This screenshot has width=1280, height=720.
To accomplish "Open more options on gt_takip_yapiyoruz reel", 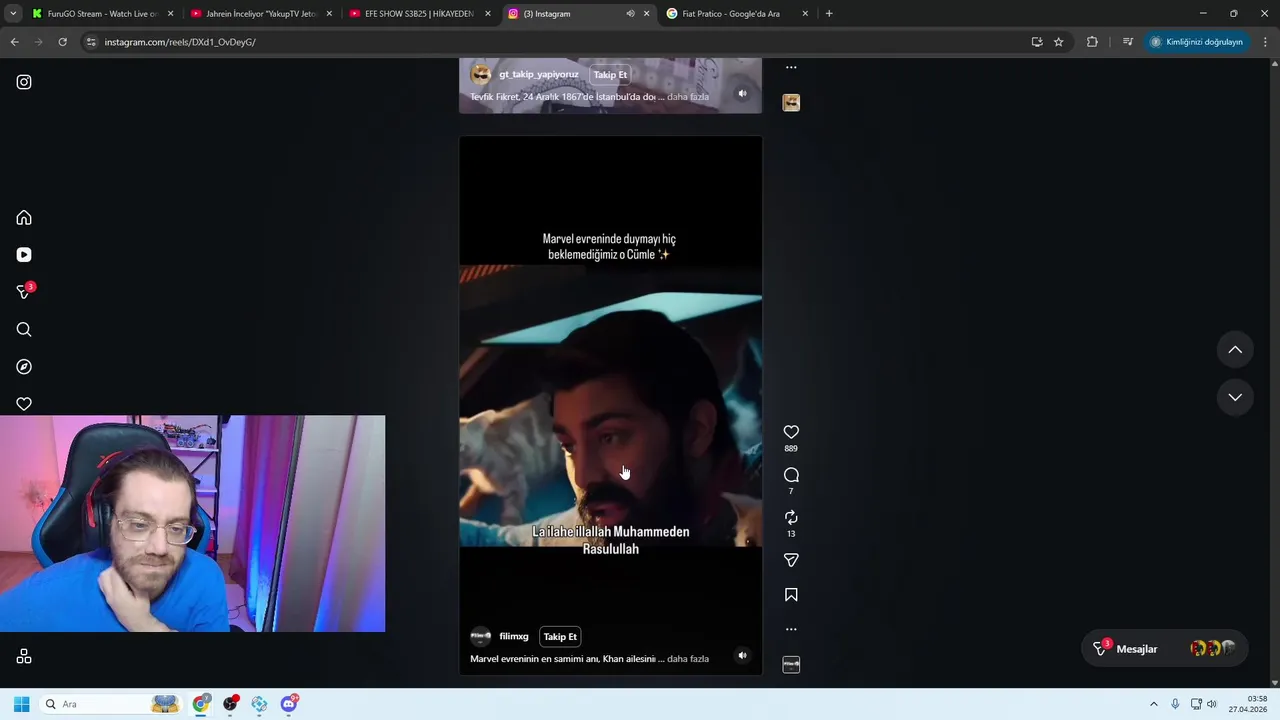I will (791, 68).
